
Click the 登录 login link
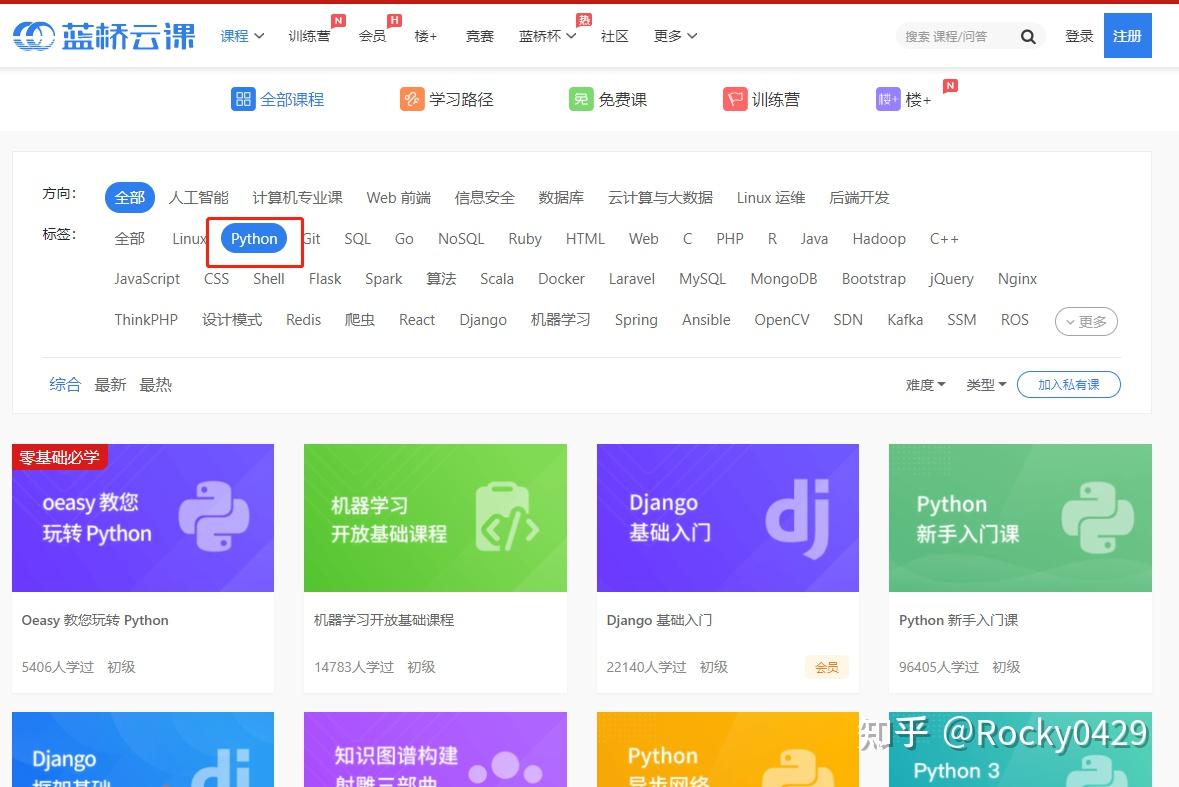[1079, 36]
